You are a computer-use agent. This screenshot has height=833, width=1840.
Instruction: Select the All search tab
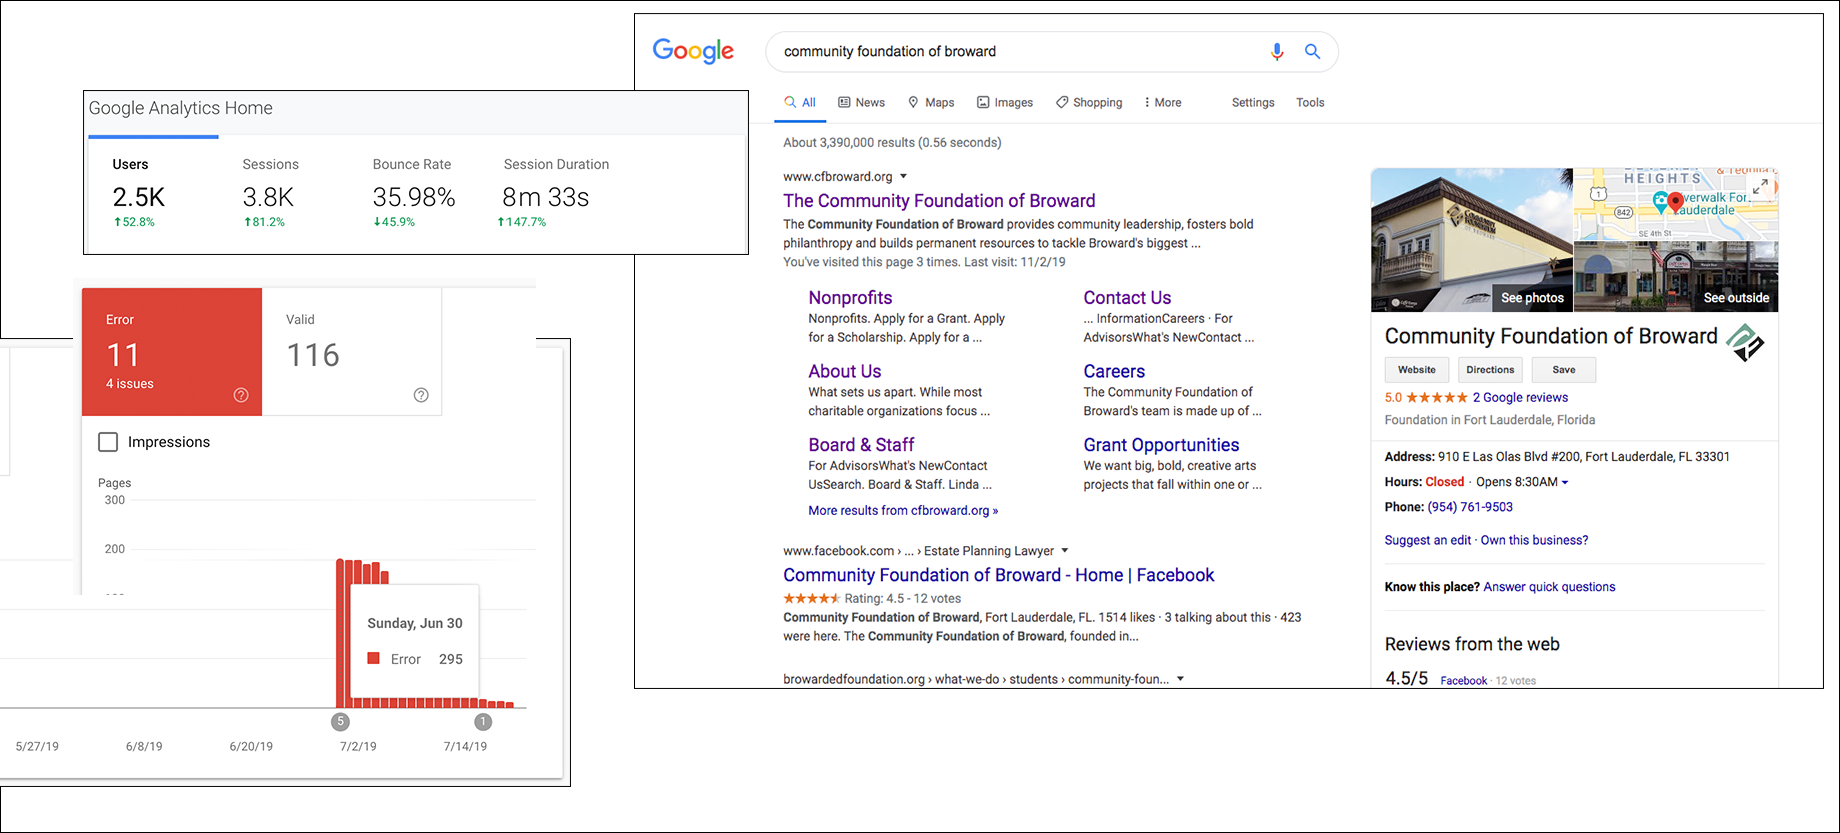[800, 103]
